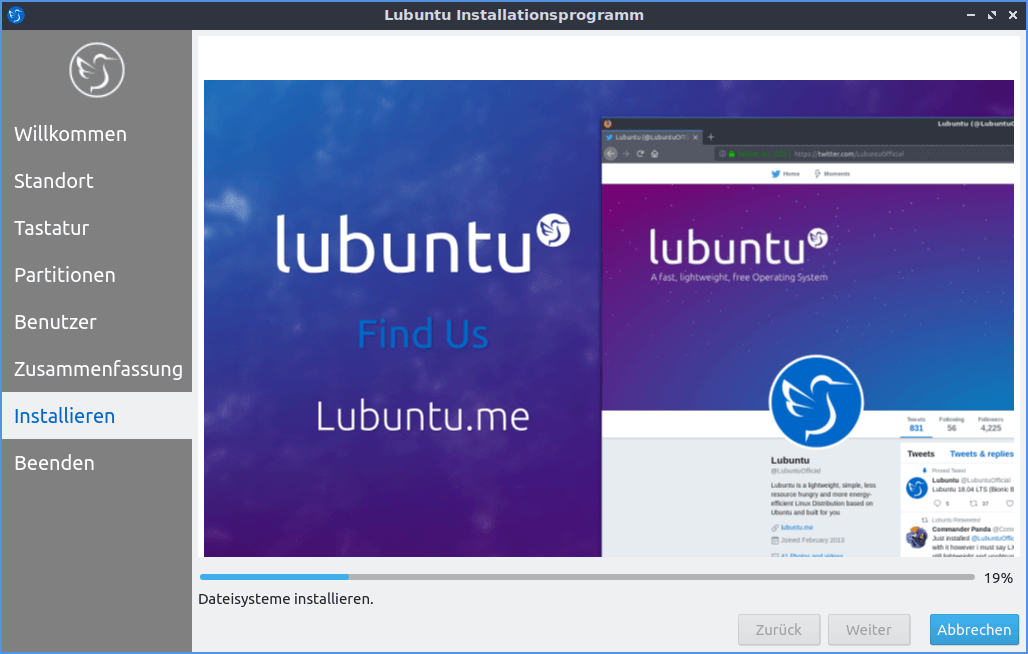
Task: Click the Weiter button
Action: [x=869, y=630]
